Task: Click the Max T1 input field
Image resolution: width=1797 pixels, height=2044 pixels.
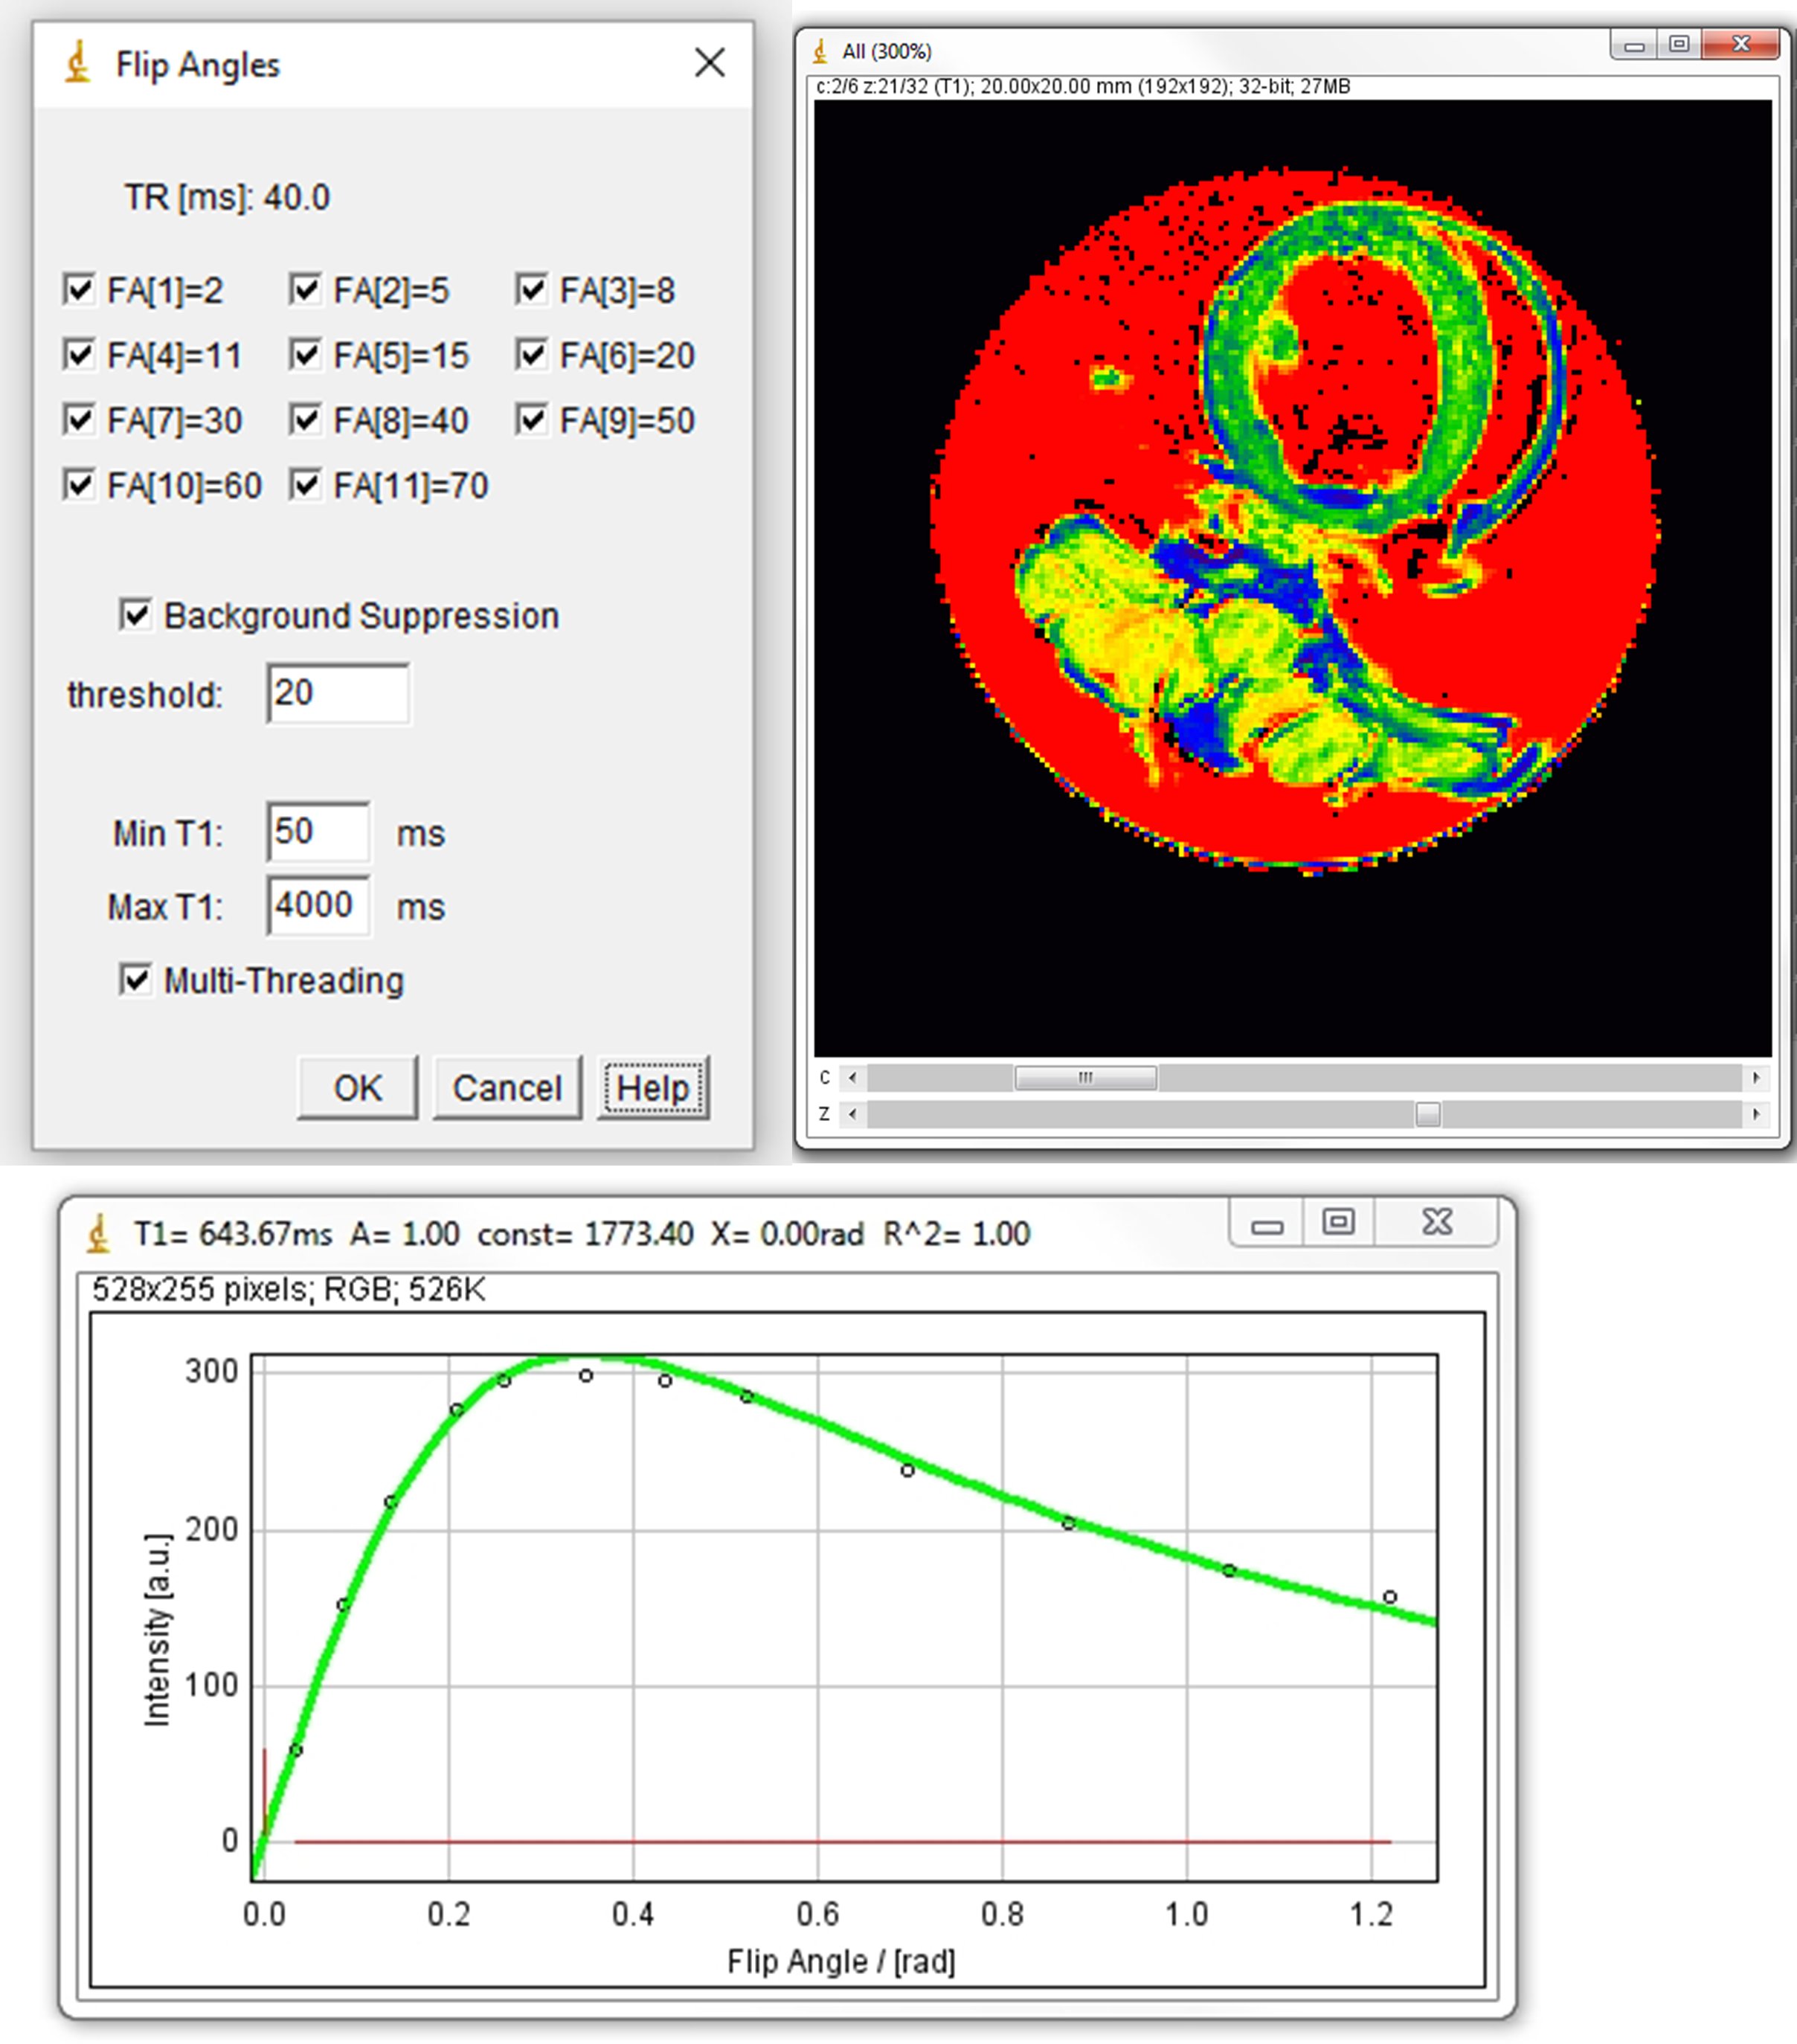Action: 318,906
